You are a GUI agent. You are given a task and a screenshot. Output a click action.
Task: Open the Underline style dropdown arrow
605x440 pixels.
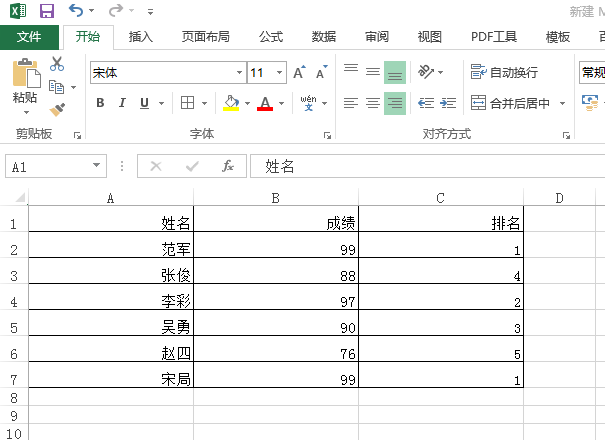click(x=162, y=103)
